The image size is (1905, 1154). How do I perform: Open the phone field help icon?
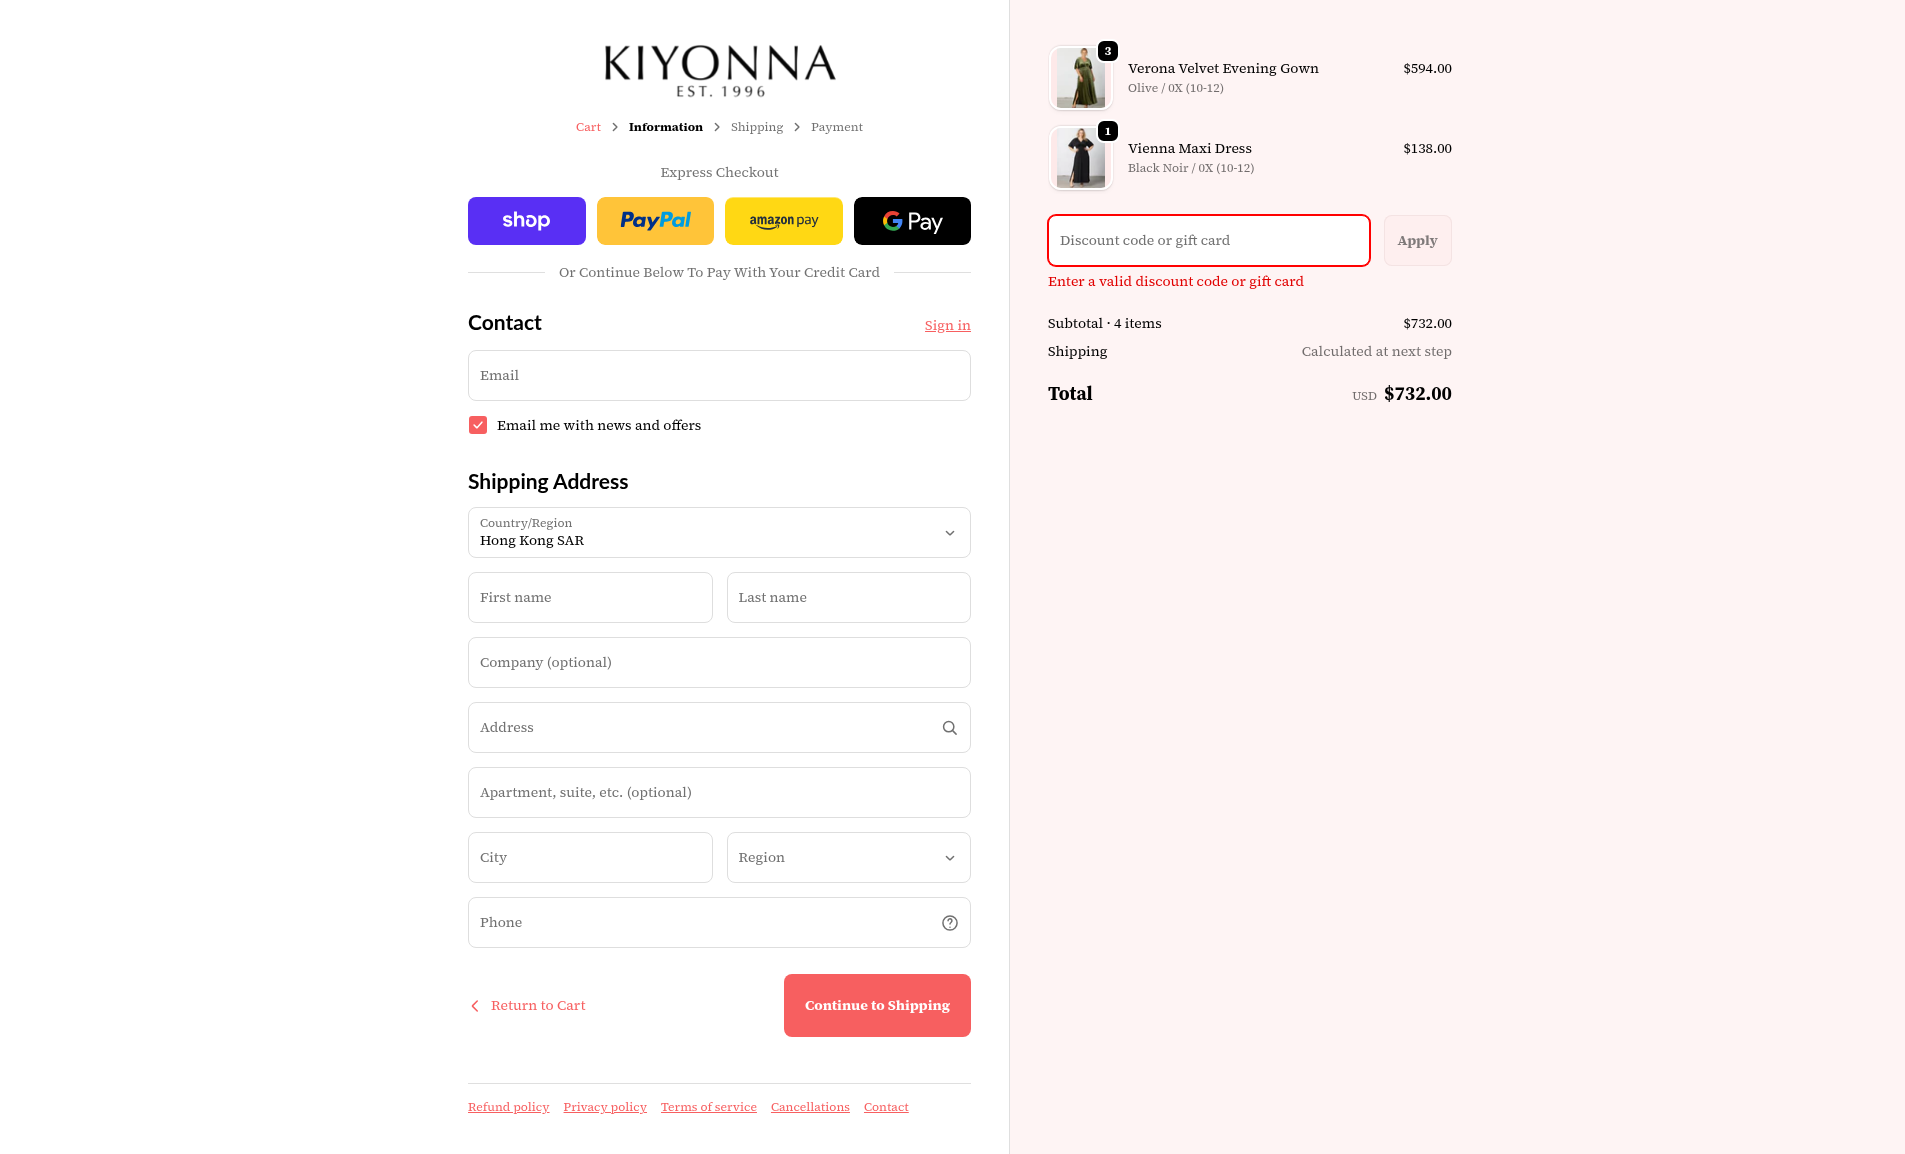(950, 923)
